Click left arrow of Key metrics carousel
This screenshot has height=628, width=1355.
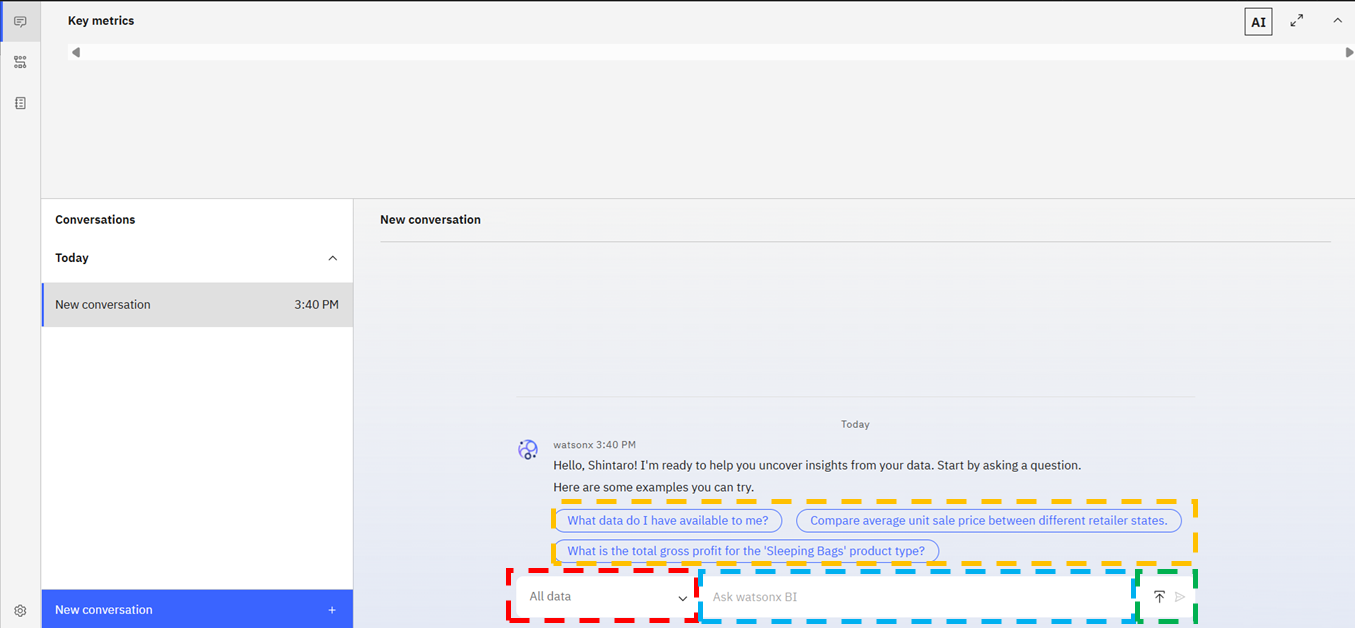[76, 52]
